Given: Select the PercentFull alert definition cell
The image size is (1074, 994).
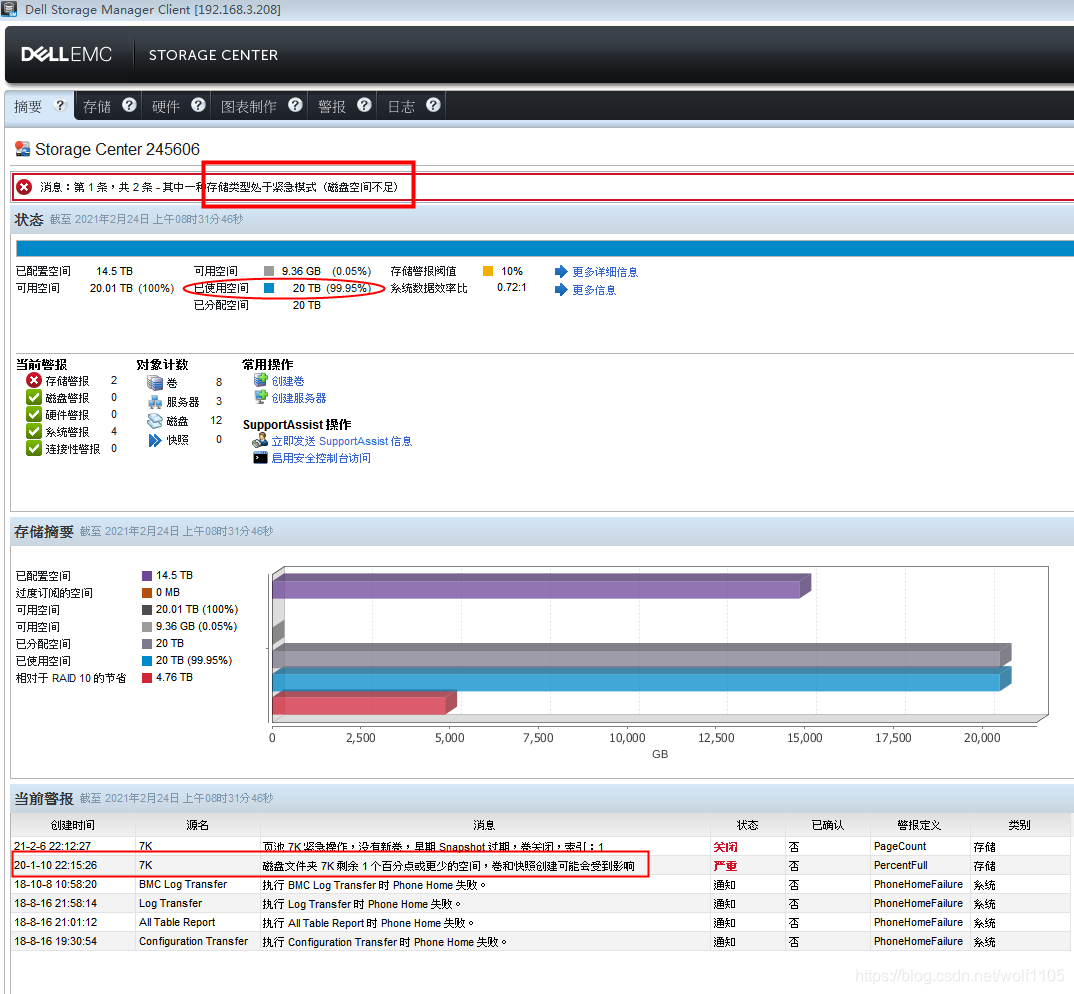Looking at the screenshot, I should click(x=920, y=865).
